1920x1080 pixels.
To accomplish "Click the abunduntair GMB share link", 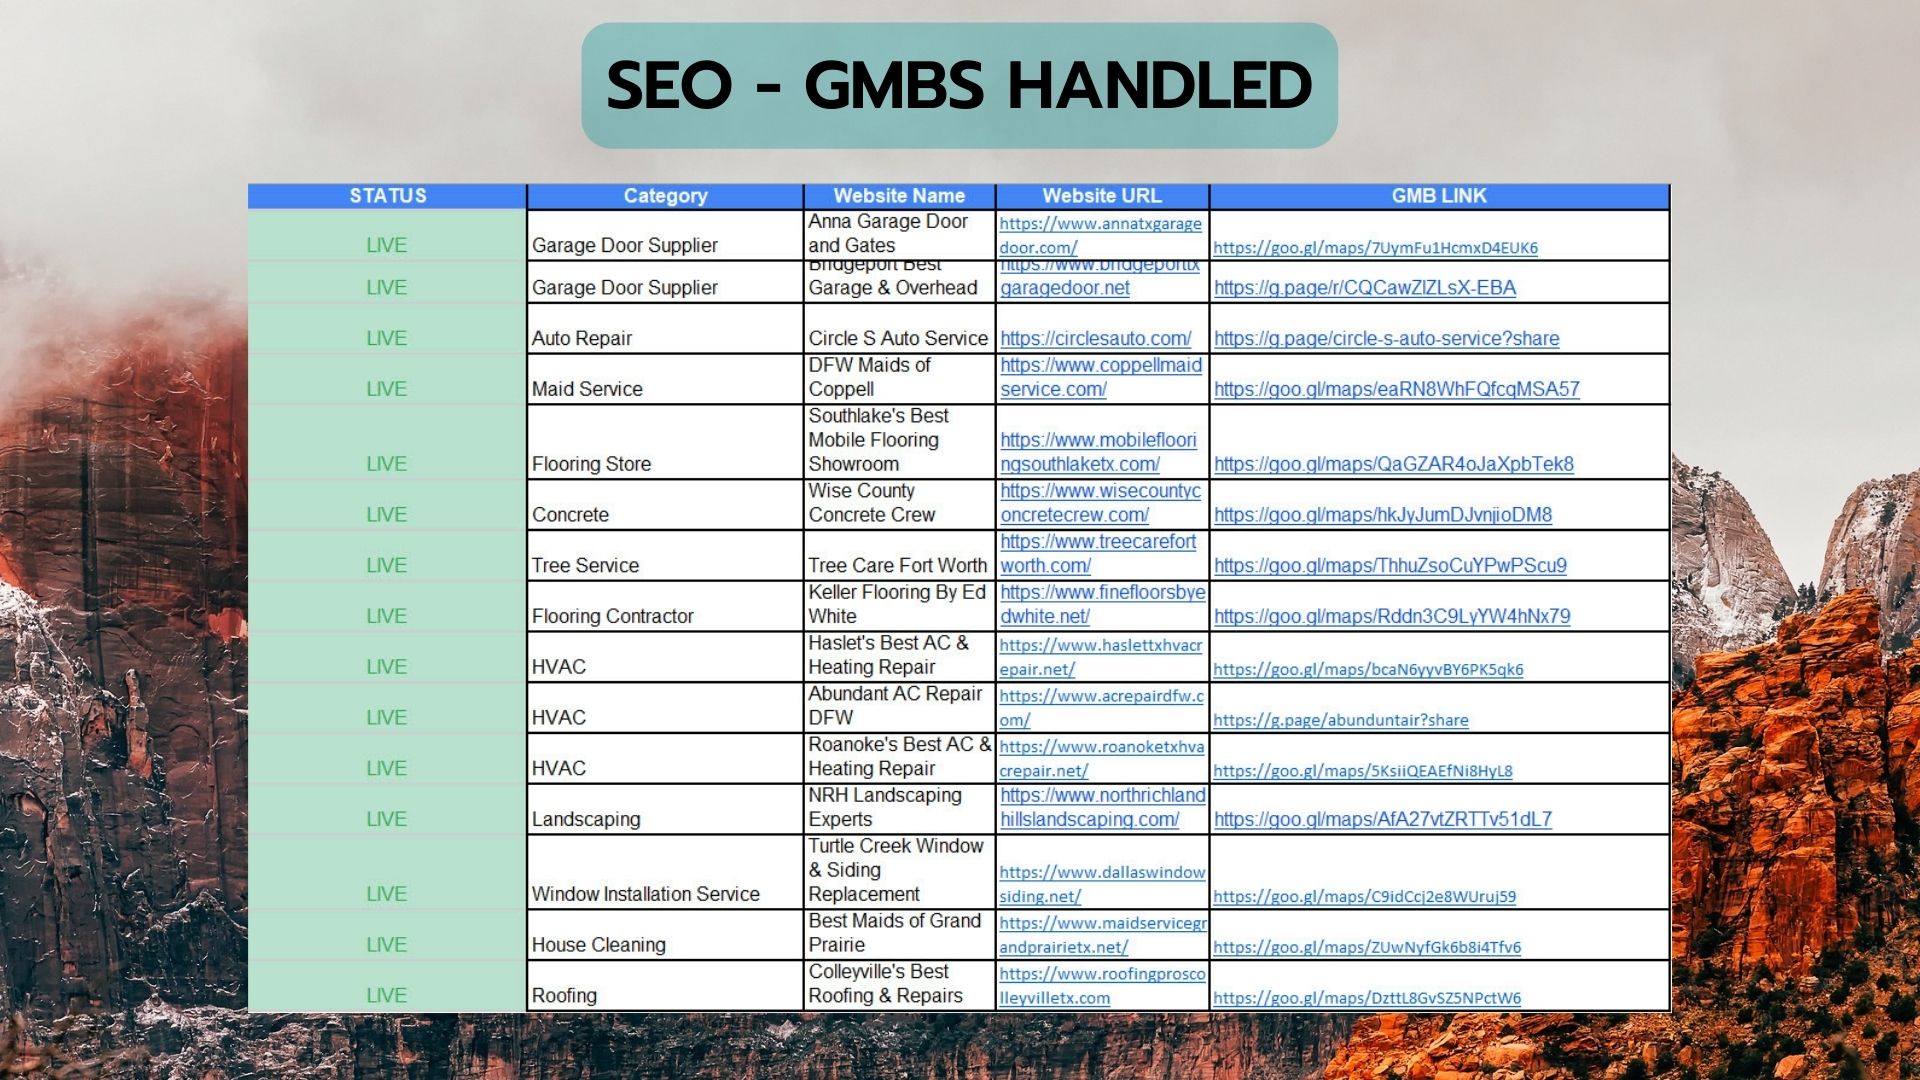I will pyautogui.click(x=1340, y=720).
